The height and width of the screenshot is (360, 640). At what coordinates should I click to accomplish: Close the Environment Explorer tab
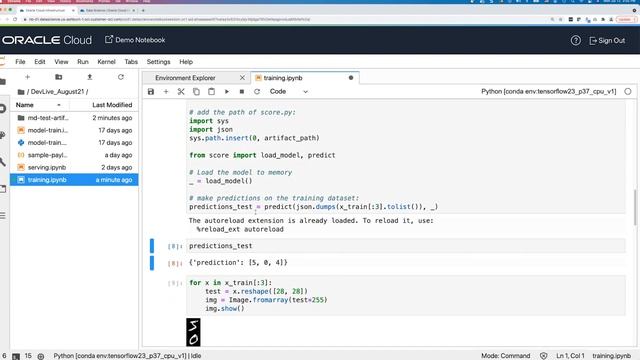242,78
